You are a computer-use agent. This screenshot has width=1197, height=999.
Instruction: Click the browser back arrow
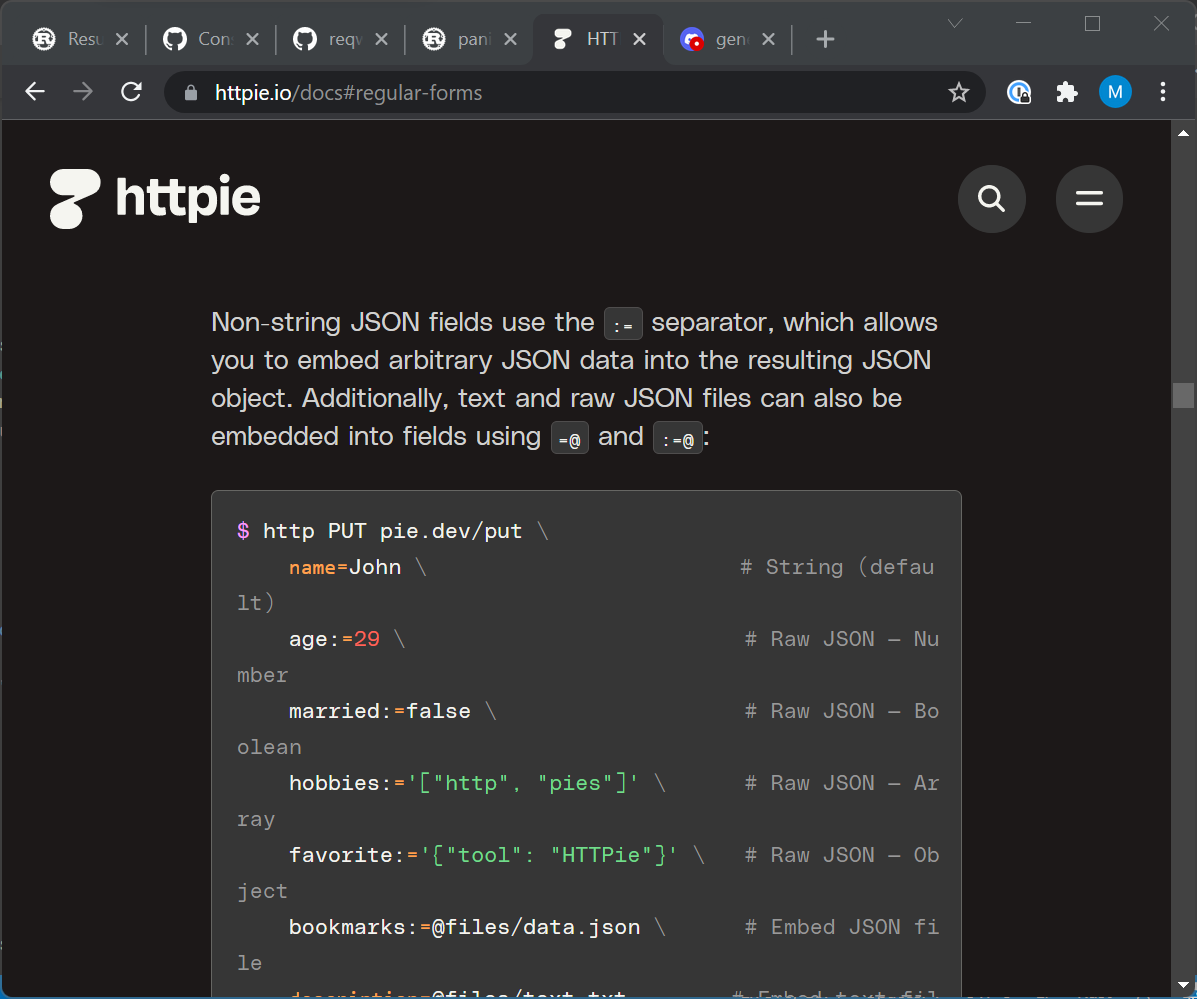tap(35, 92)
